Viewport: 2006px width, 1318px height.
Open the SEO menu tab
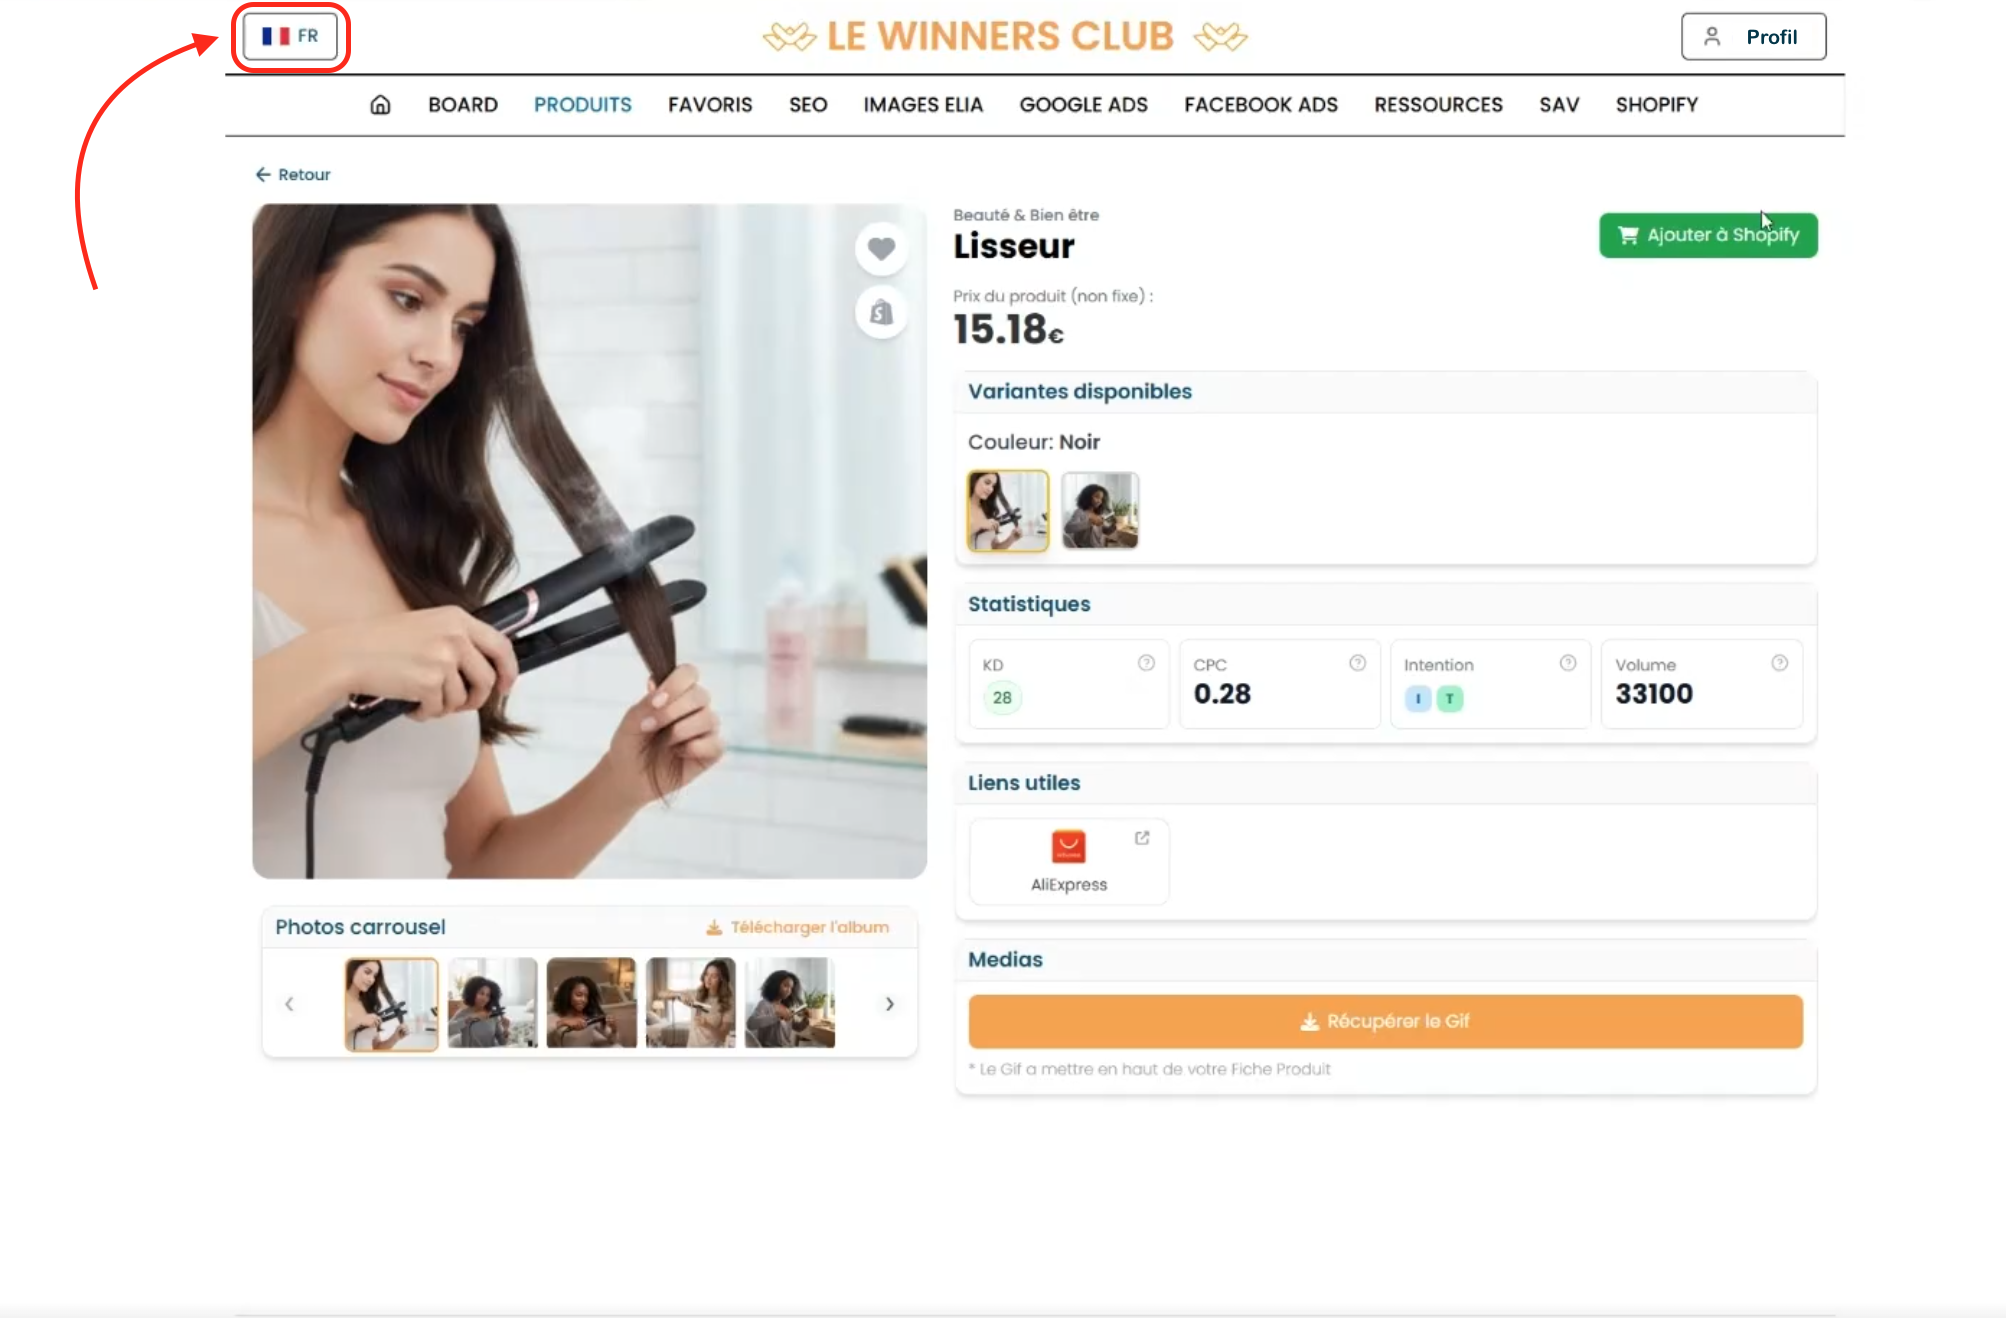point(808,105)
